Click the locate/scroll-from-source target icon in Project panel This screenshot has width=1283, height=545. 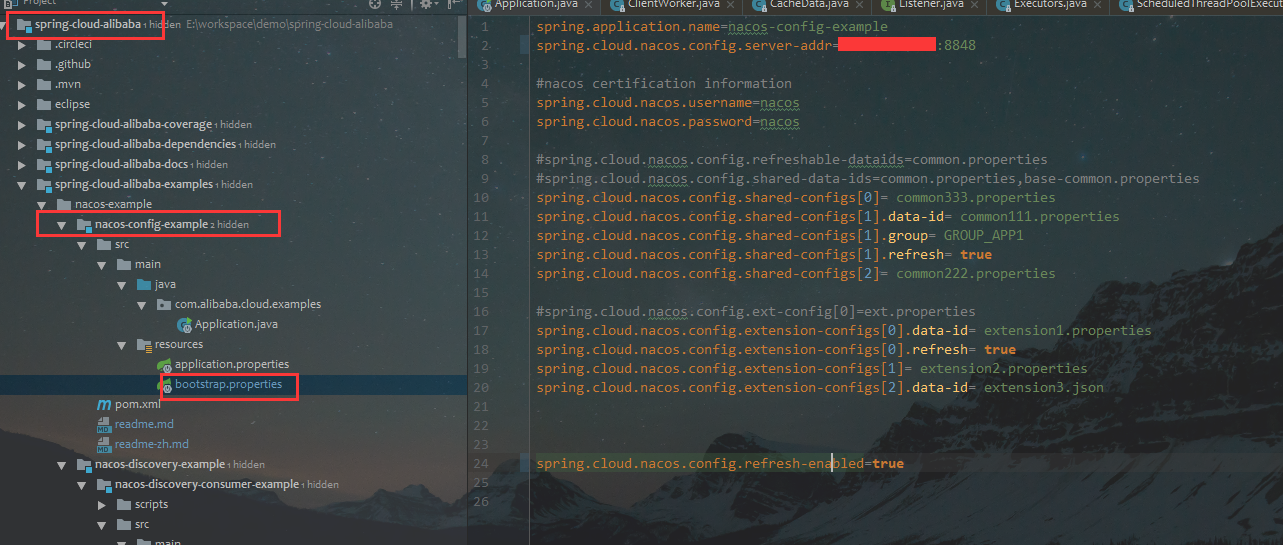[x=376, y=4]
